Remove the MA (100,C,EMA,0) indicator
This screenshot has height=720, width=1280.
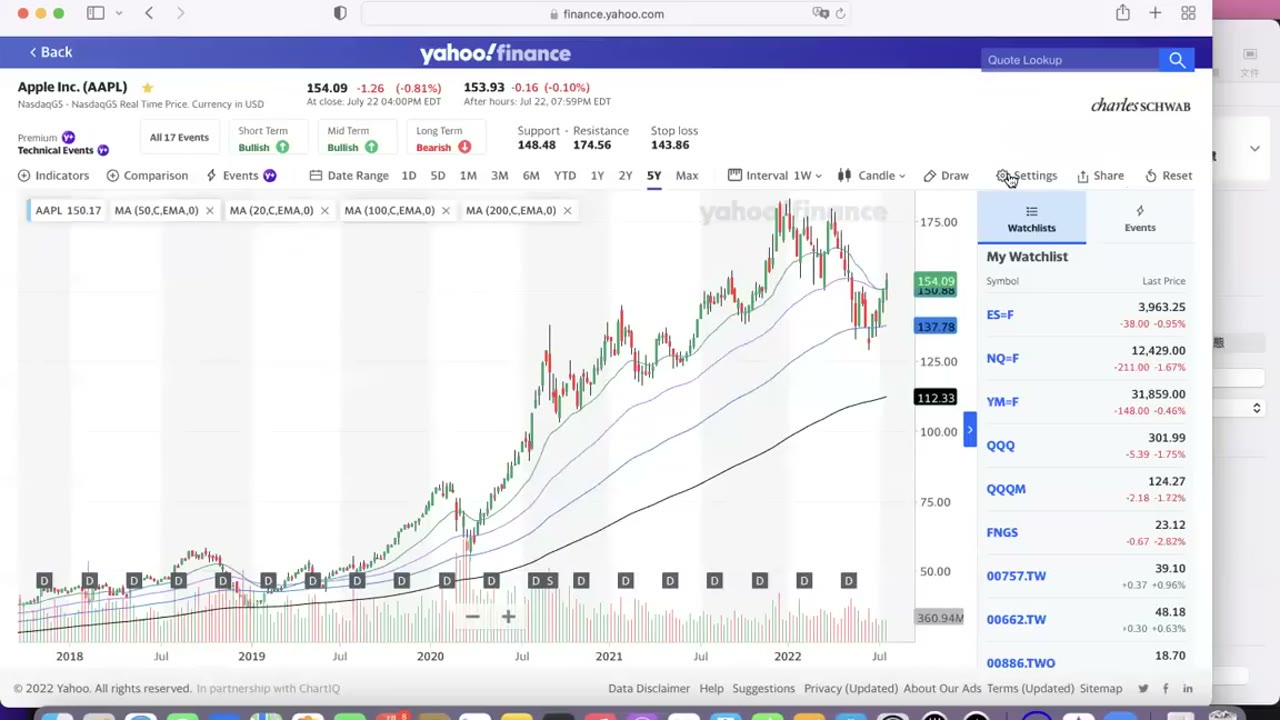[x=445, y=210]
